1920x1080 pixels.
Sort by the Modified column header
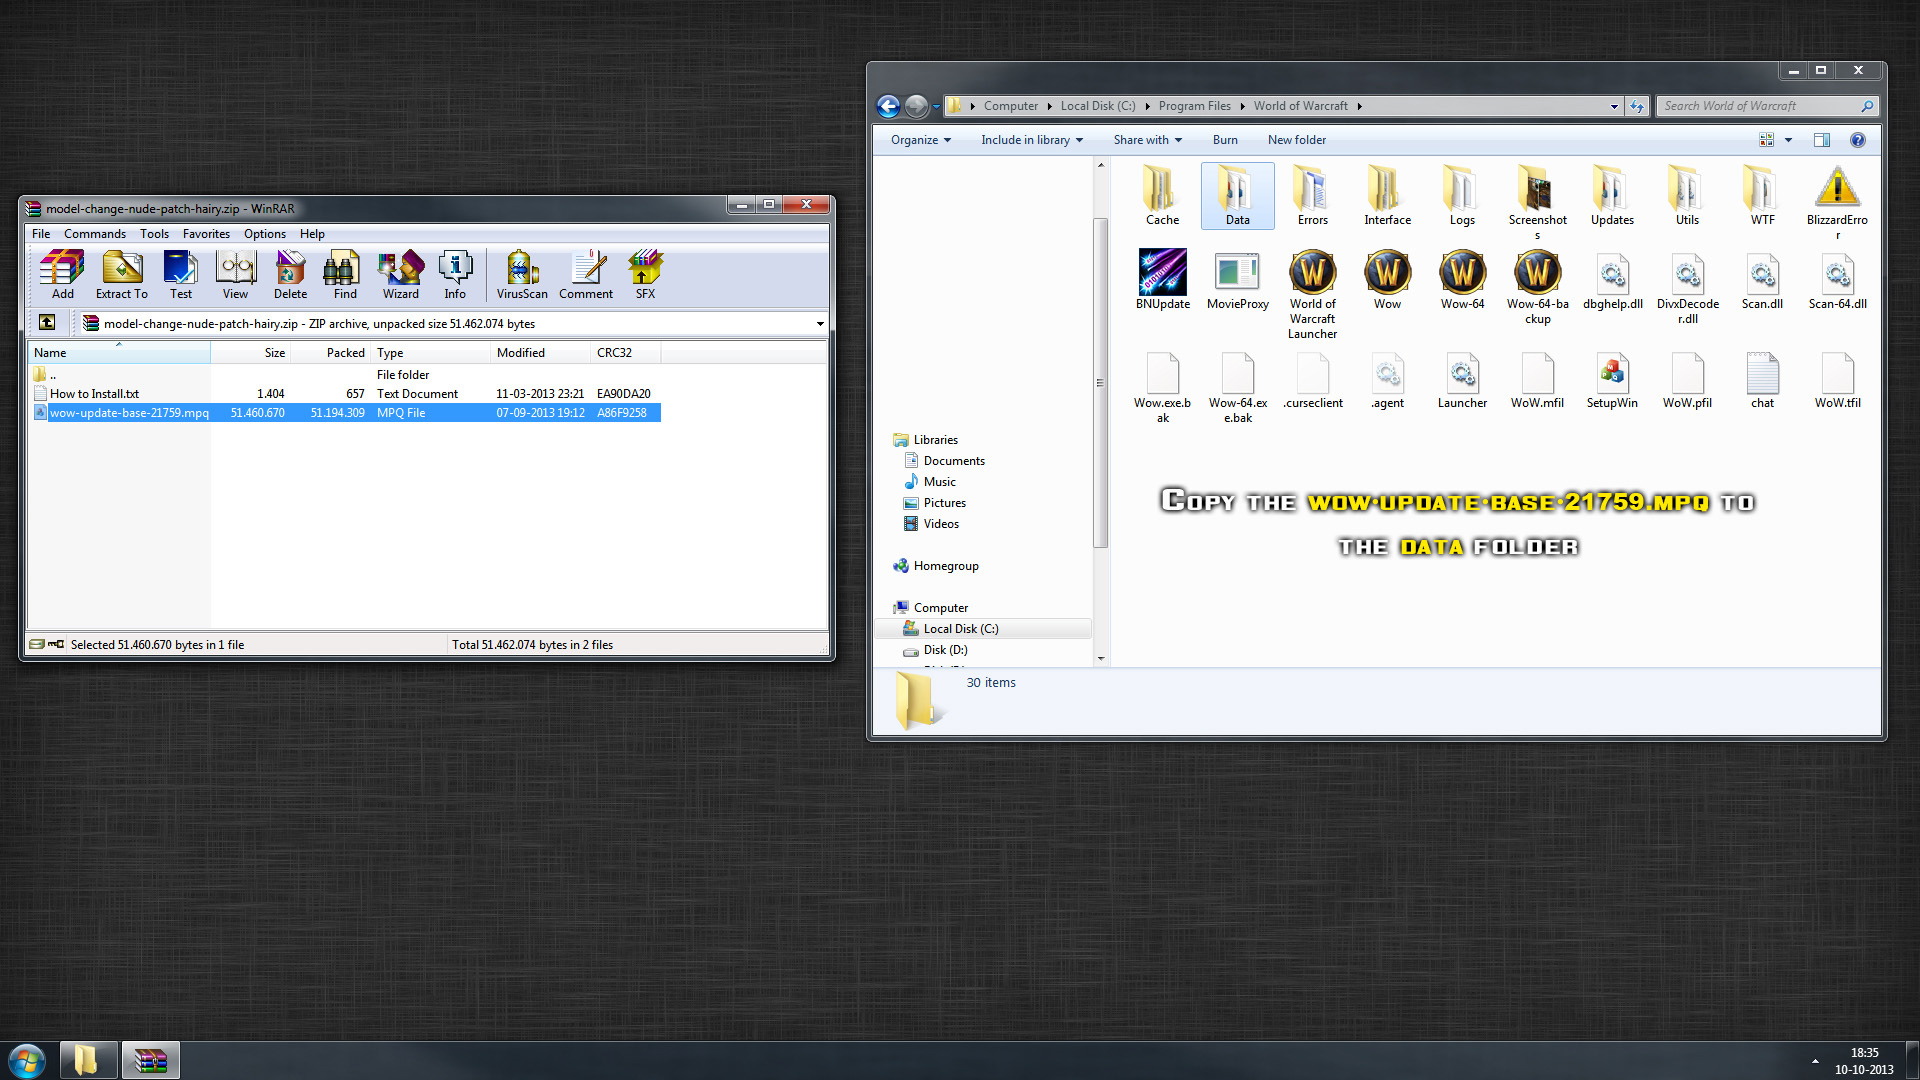point(541,352)
